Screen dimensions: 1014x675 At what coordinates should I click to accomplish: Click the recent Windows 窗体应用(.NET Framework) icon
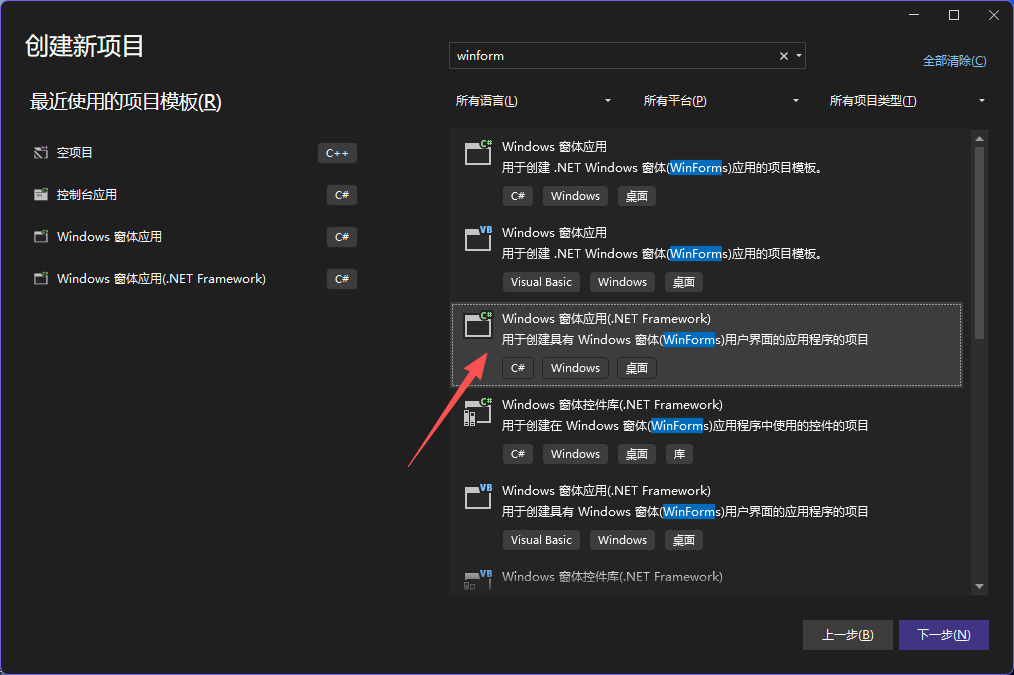[x=41, y=279]
